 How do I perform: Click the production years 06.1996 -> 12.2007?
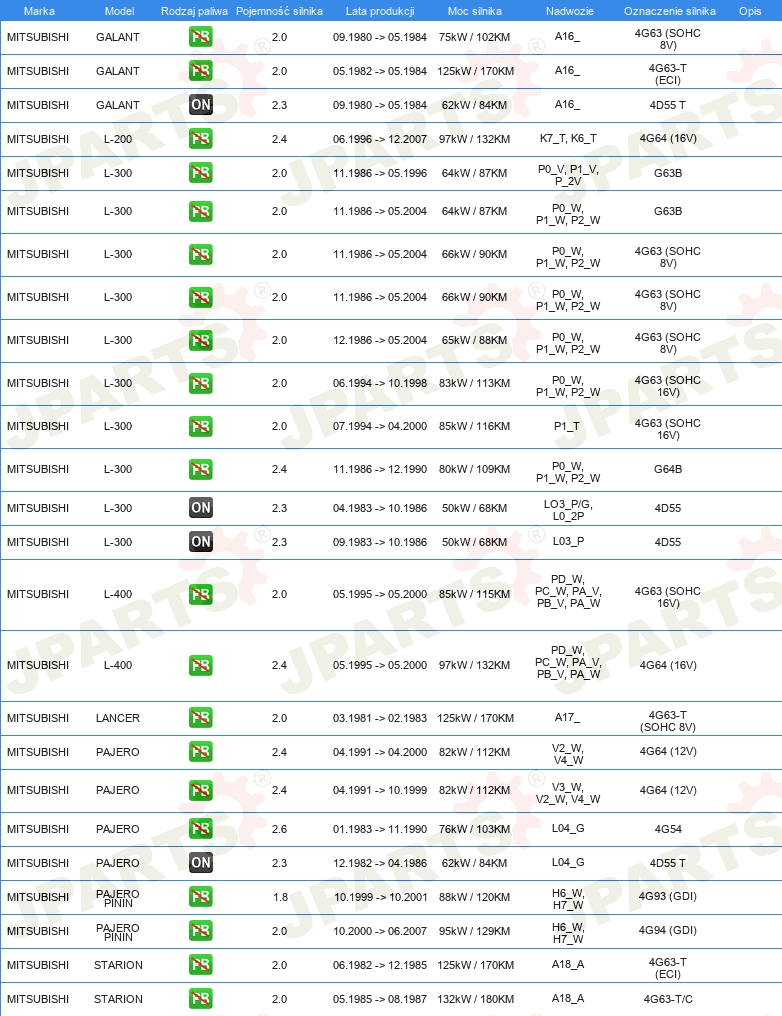pos(380,139)
